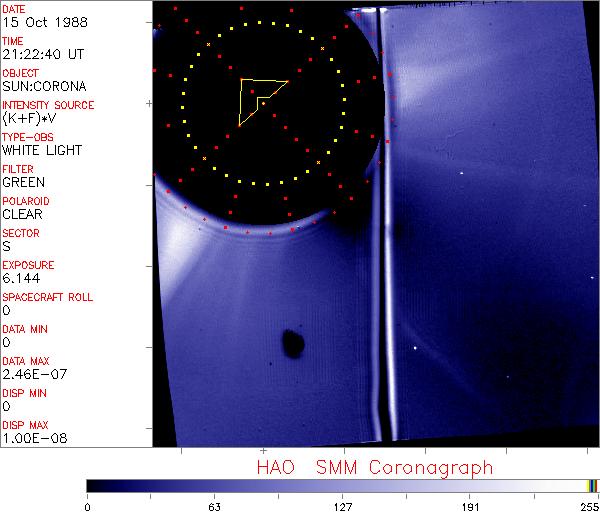Click the INTENSITY SOURCE label

click(x=48, y=105)
